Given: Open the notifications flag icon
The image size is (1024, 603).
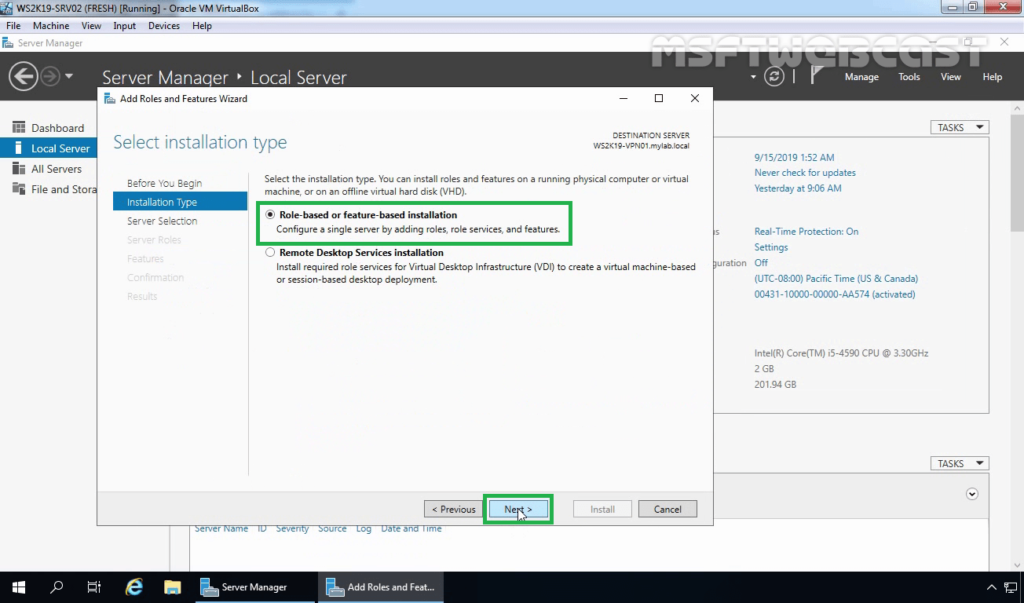Looking at the screenshot, I should (816, 76).
